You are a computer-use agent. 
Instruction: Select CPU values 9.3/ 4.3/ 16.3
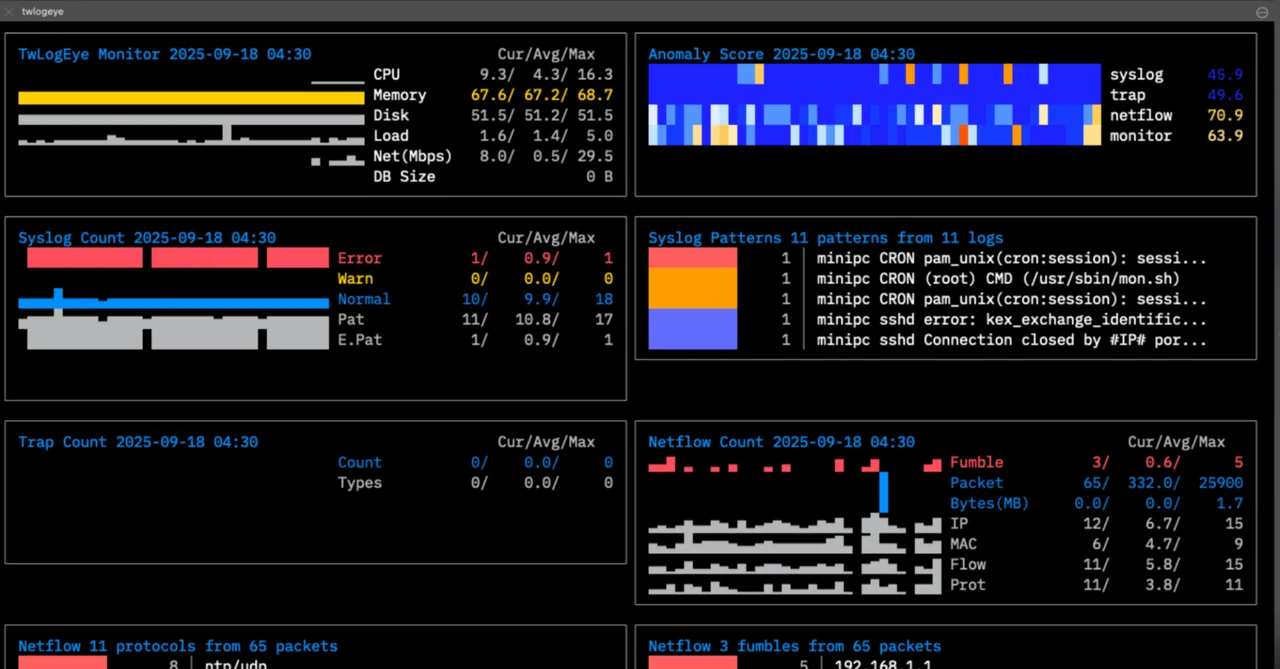point(546,74)
